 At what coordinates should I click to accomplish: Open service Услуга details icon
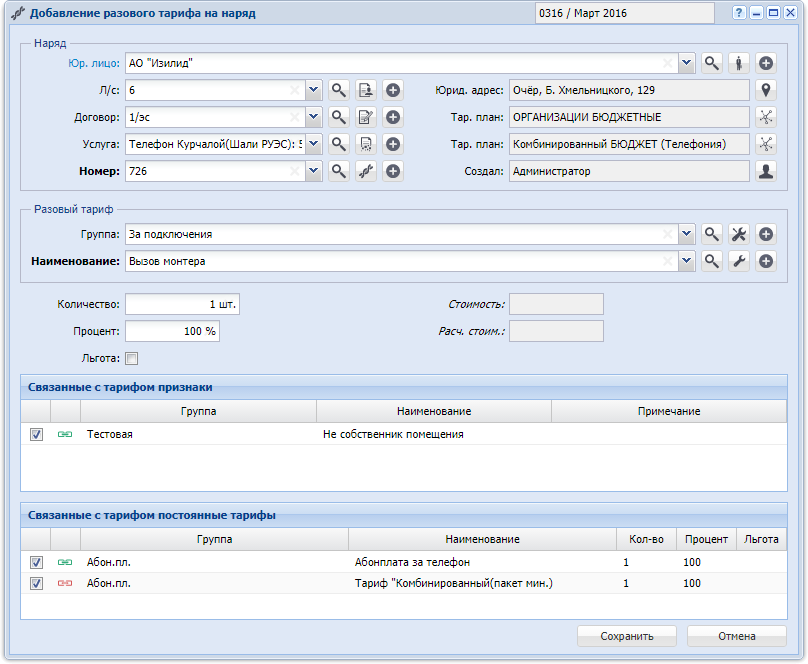click(x=366, y=144)
